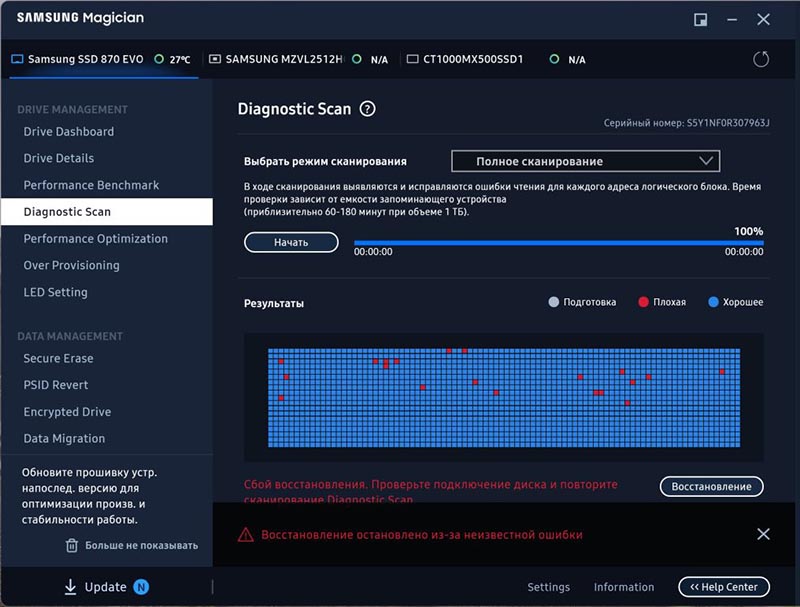Open PSID Revert
Image resolution: width=800 pixels, height=607 pixels.
tap(56, 385)
